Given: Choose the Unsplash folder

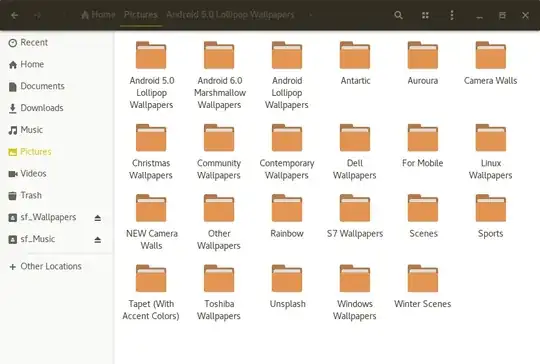Looking at the screenshot, I should (x=287, y=286).
